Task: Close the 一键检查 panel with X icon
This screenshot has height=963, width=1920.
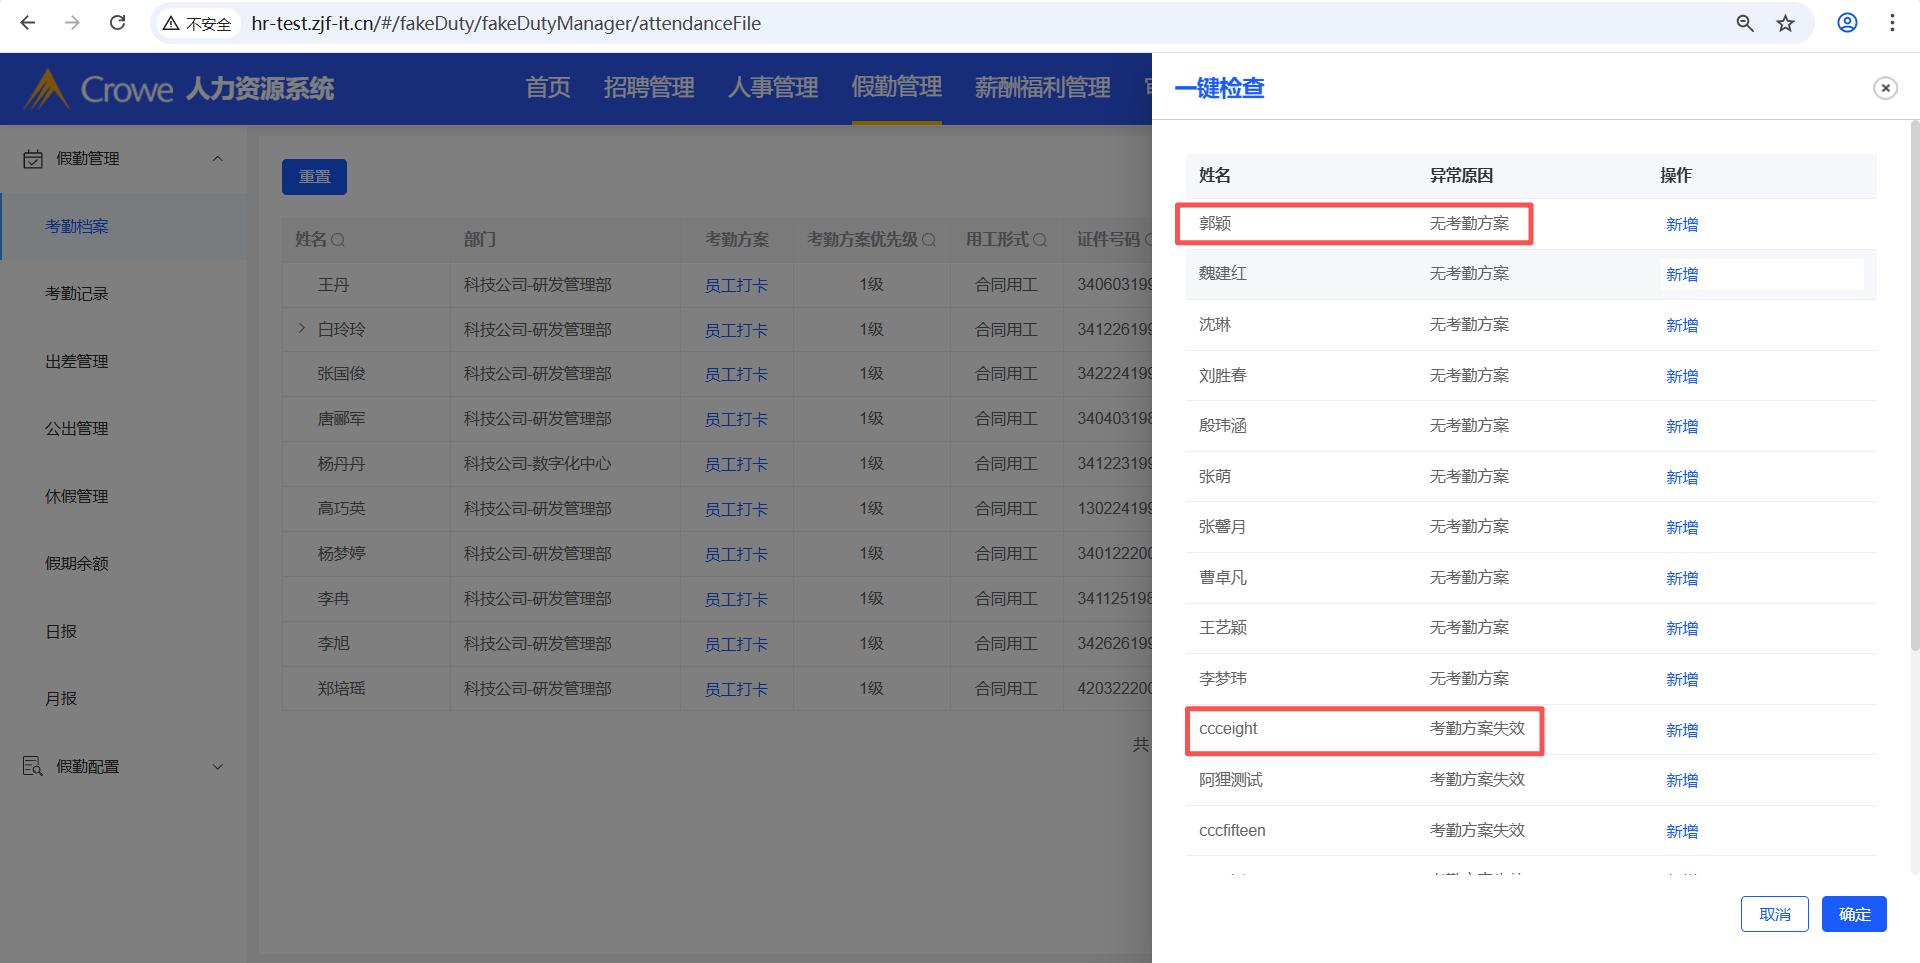Action: 1885,88
